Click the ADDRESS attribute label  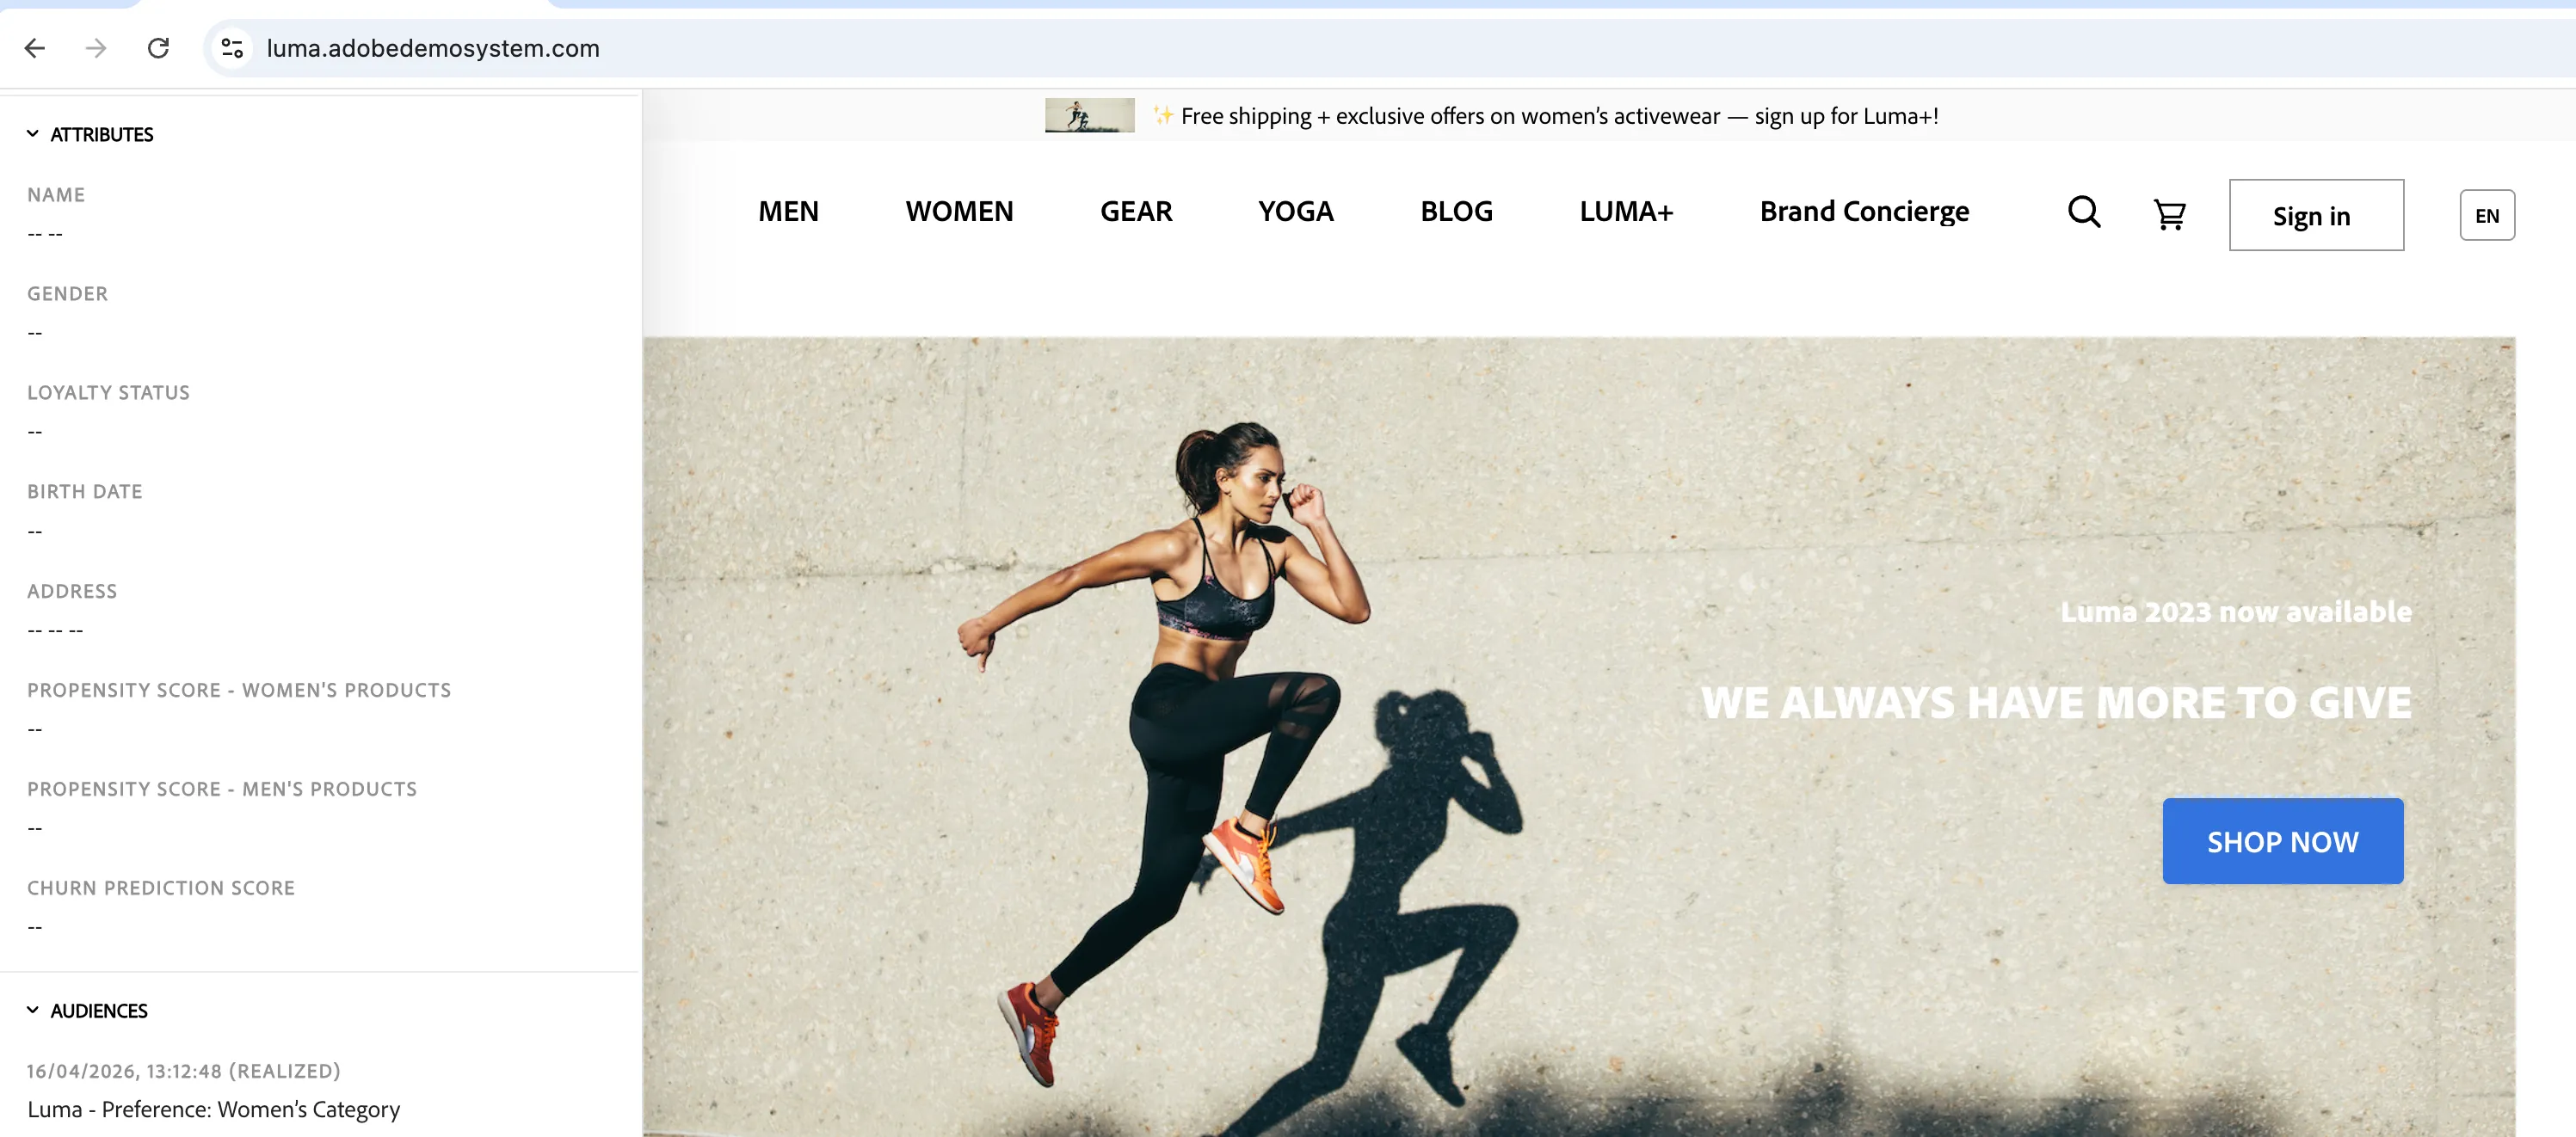[x=72, y=591]
